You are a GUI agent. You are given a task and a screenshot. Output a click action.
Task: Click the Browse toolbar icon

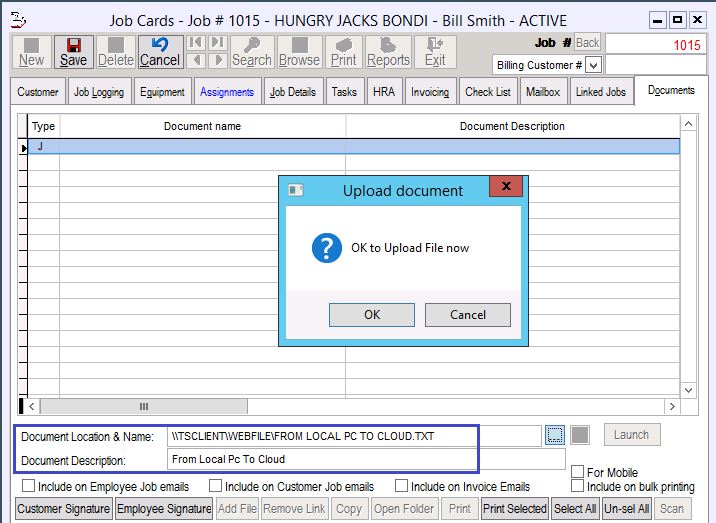299,52
